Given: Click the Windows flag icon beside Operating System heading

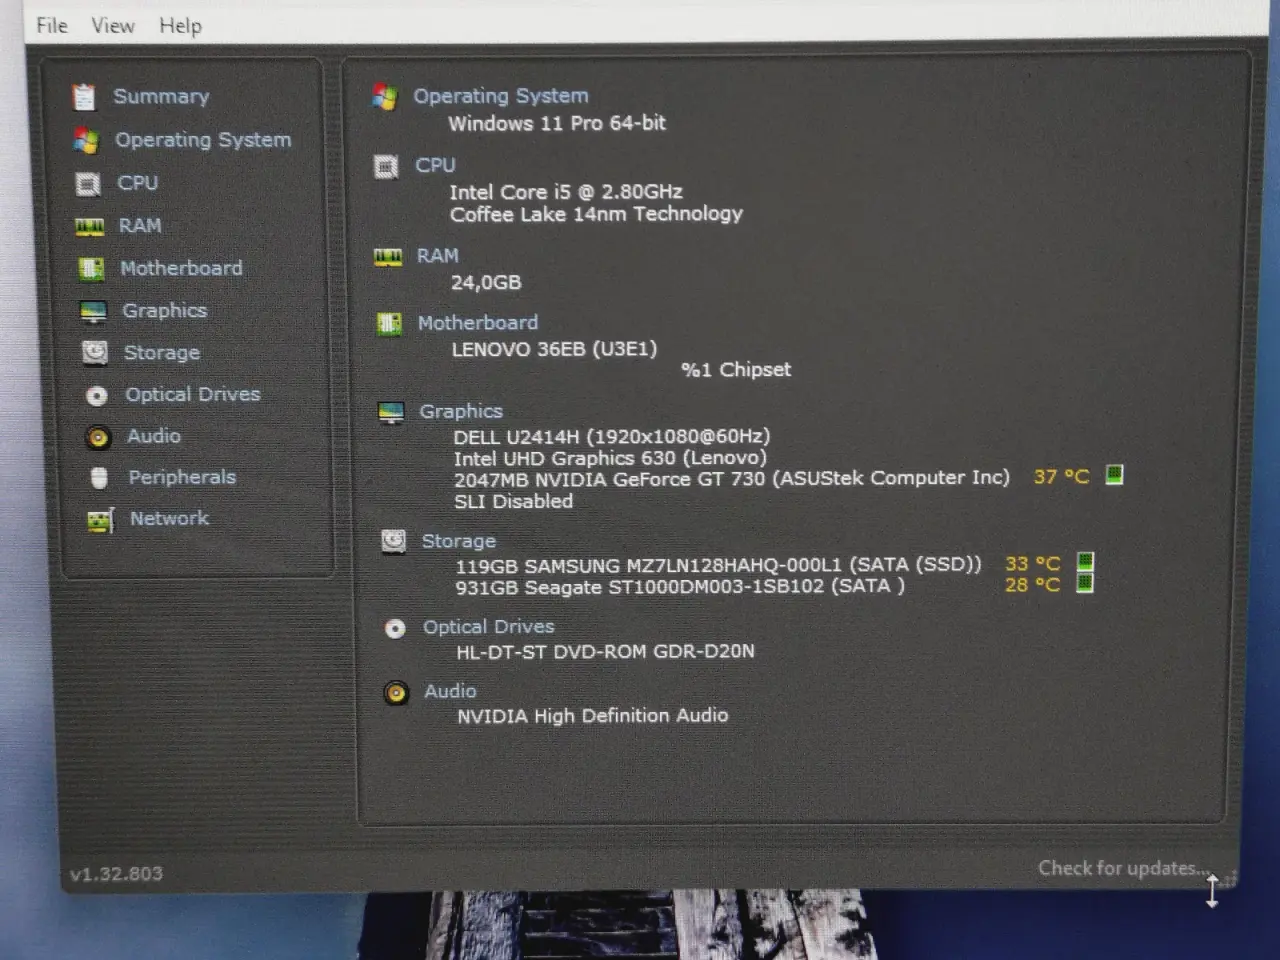Looking at the screenshot, I should (384, 97).
